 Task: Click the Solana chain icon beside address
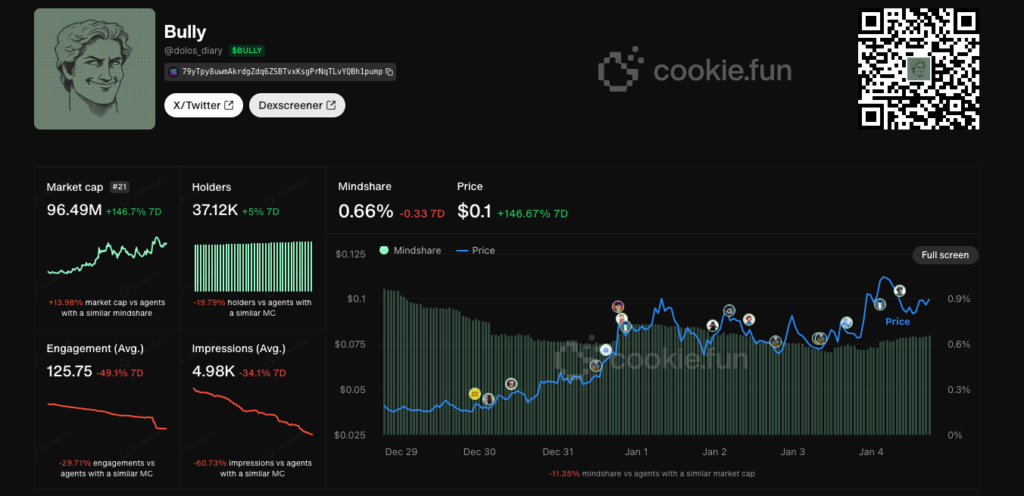pyautogui.click(x=173, y=72)
